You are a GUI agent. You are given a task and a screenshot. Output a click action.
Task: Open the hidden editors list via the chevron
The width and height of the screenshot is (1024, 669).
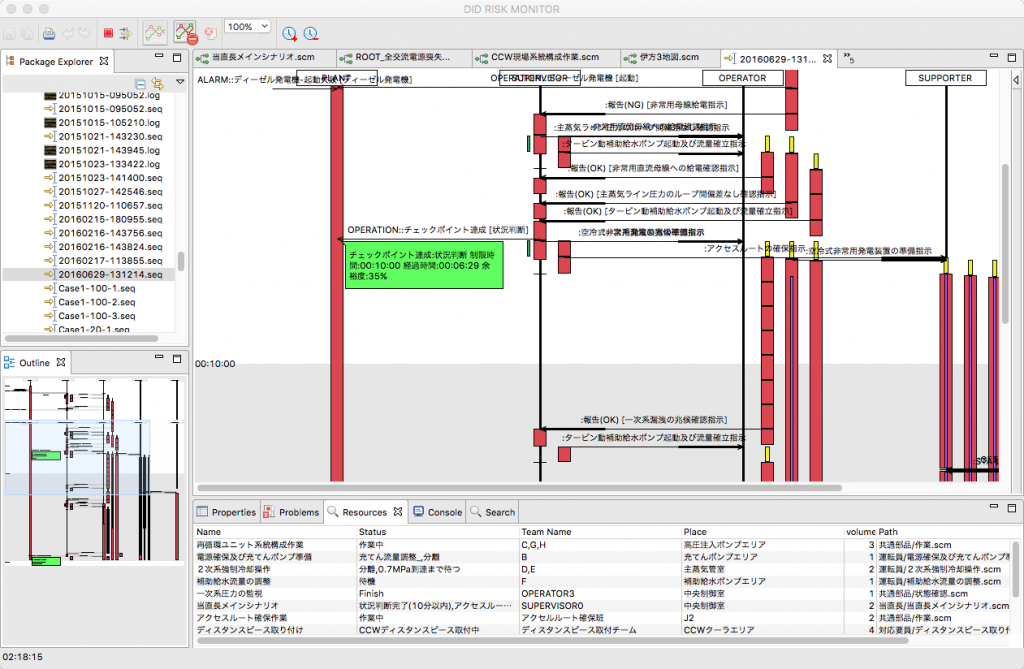846,58
